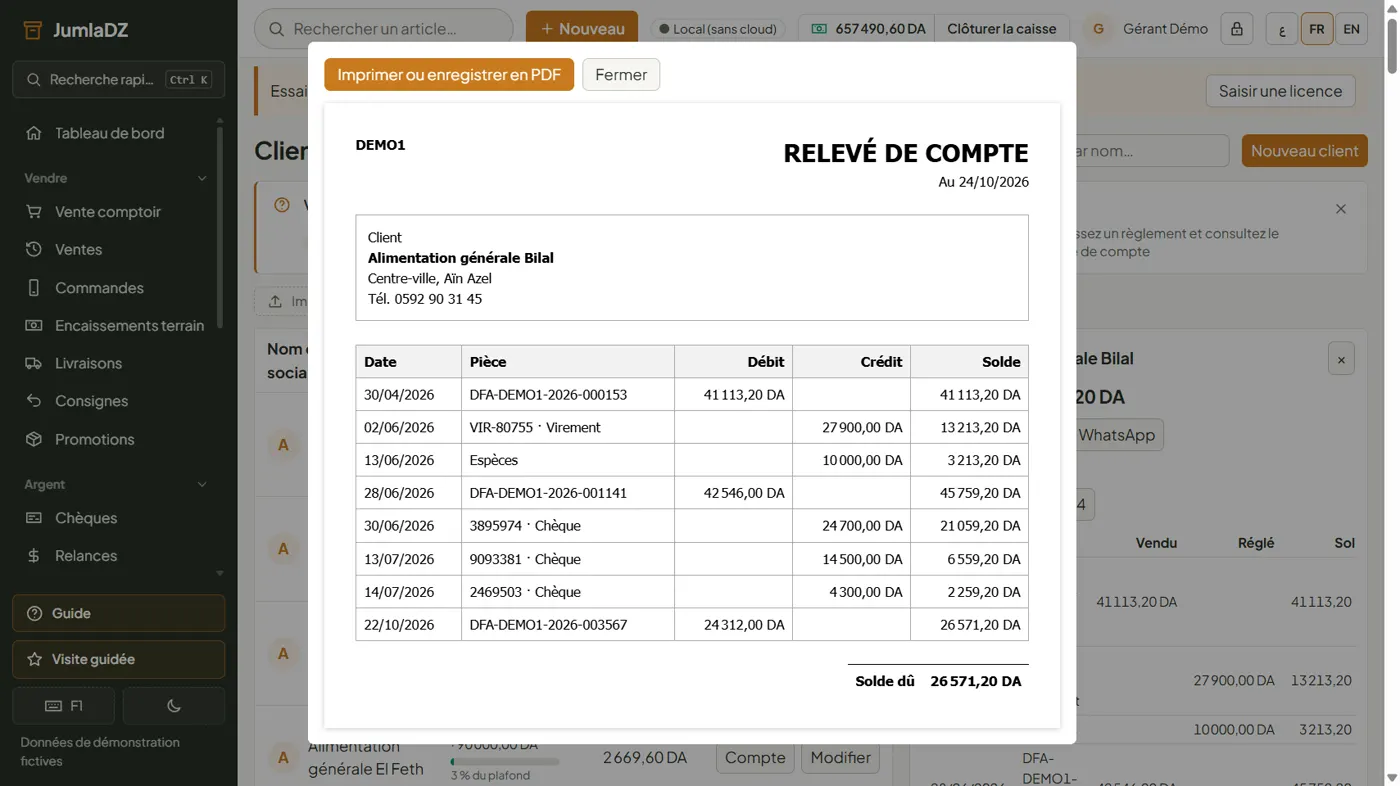Click the Promotions box icon
The height and width of the screenshot is (786, 1400).
pyautogui.click(x=34, y=439)
